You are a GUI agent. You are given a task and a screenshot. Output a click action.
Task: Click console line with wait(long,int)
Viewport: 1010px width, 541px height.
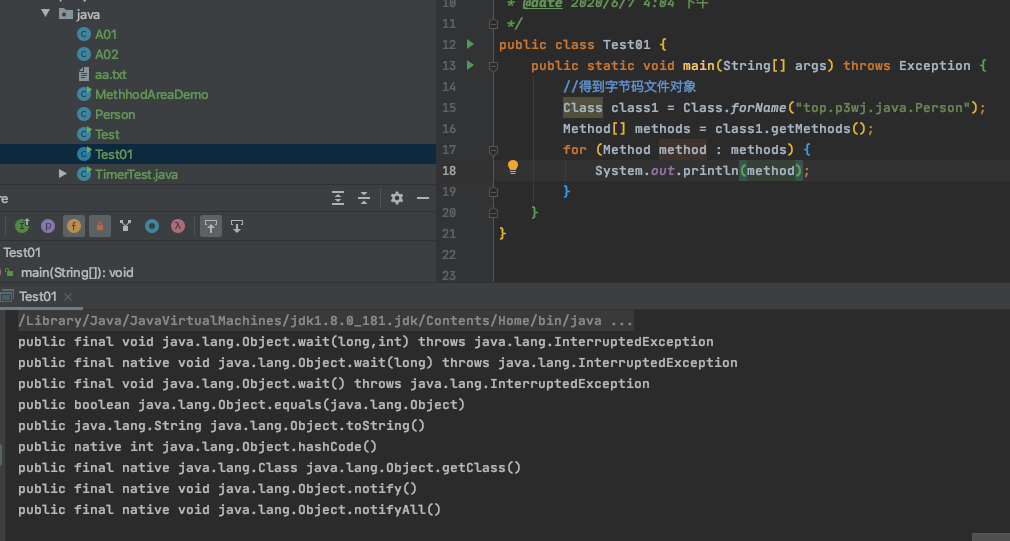[366, 342]
